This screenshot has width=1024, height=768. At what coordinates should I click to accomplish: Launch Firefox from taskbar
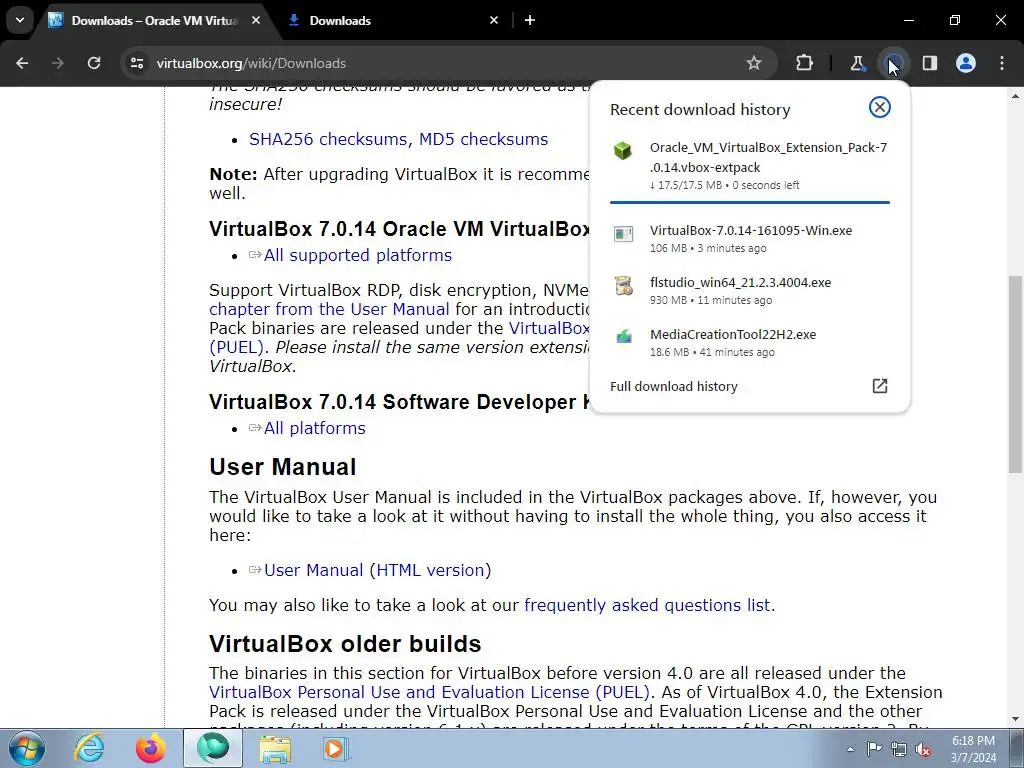pyautogui.click(x=151, y=748)
